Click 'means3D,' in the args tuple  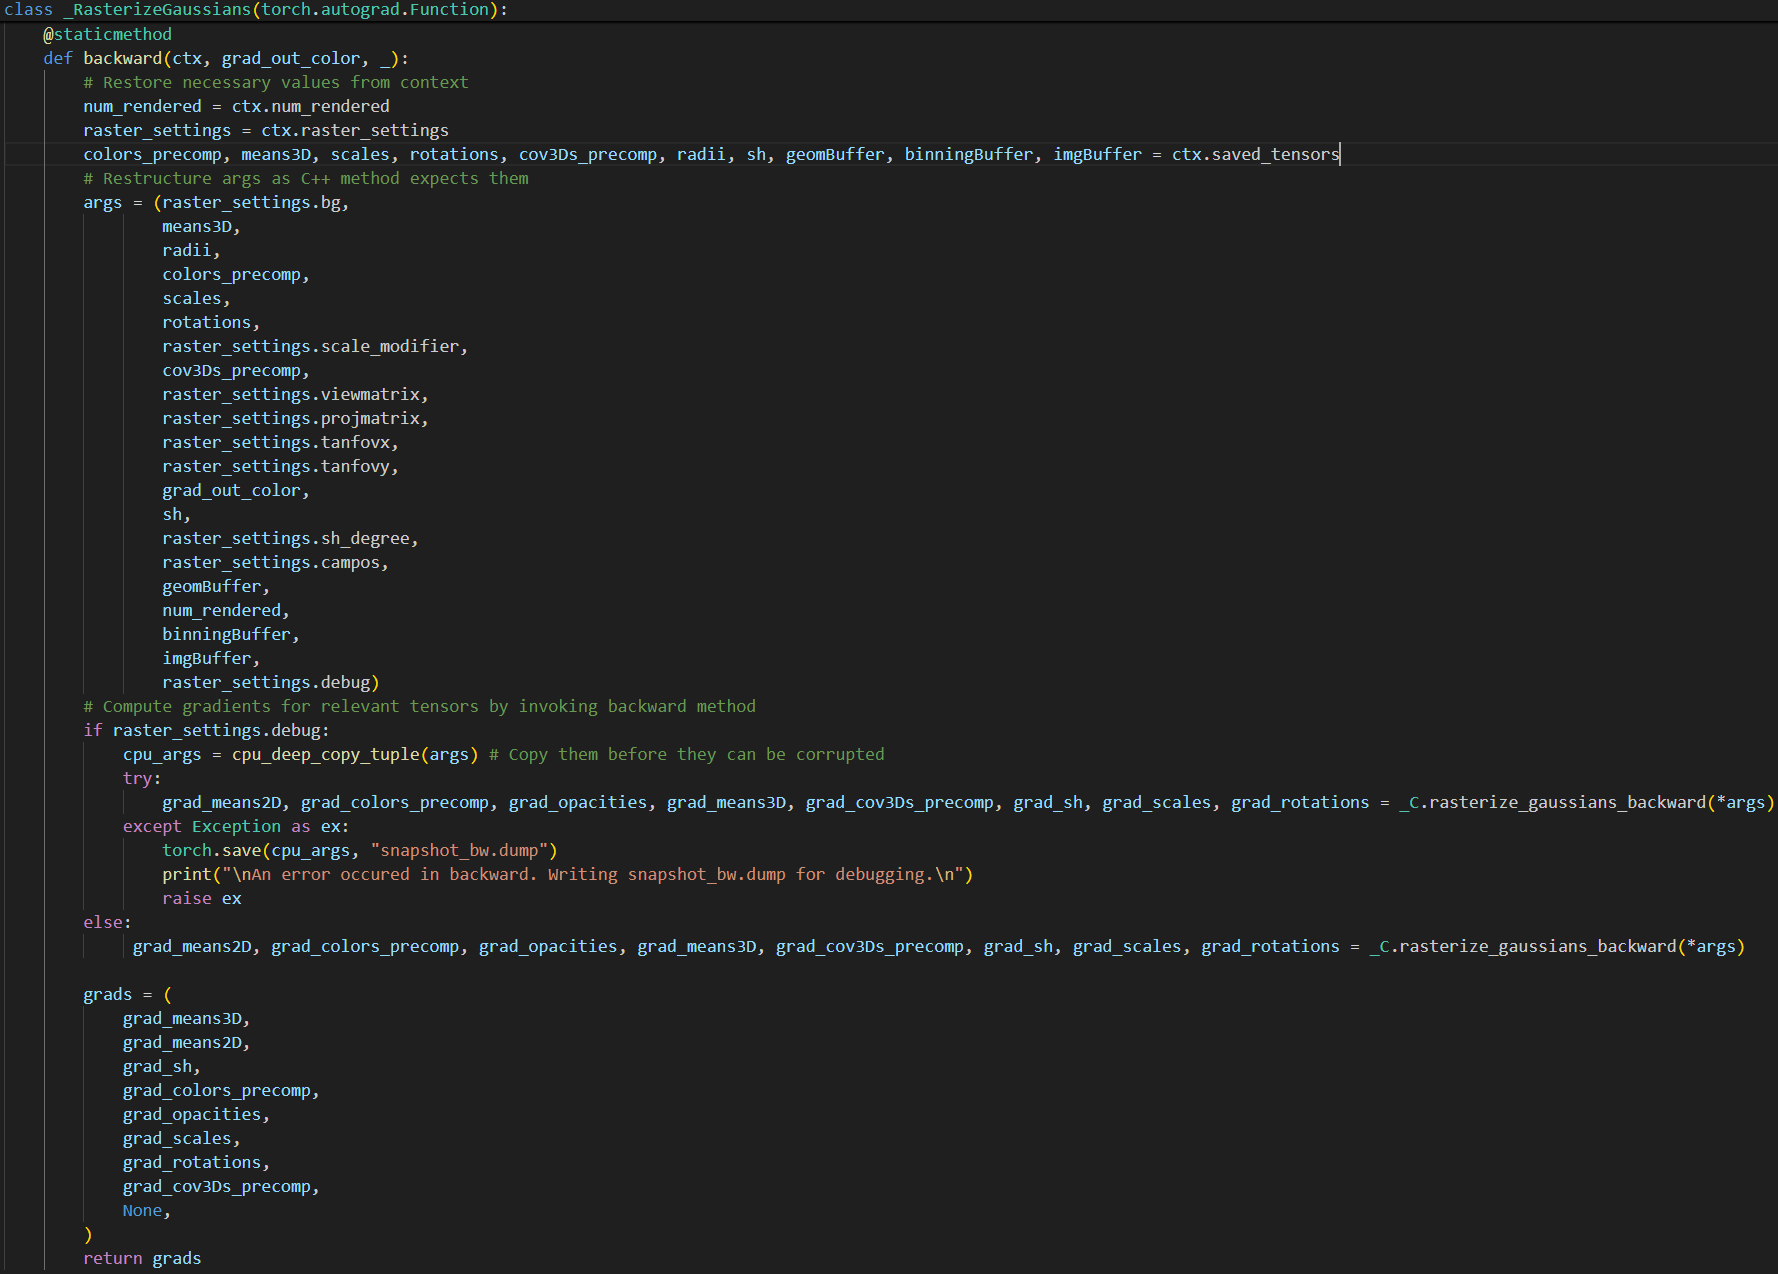coord(201,226)
